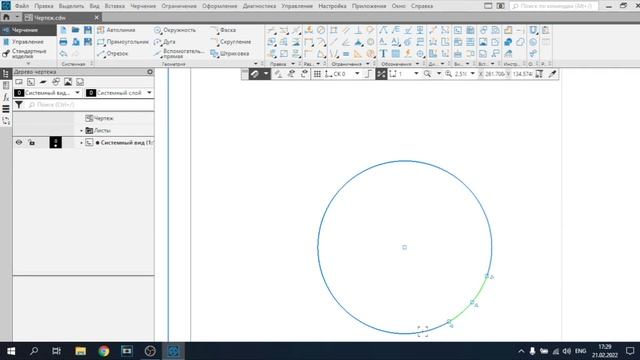Open the variables fx side panel
The height and width of the screenshot is (360, 640).
[x=6, y=97]
